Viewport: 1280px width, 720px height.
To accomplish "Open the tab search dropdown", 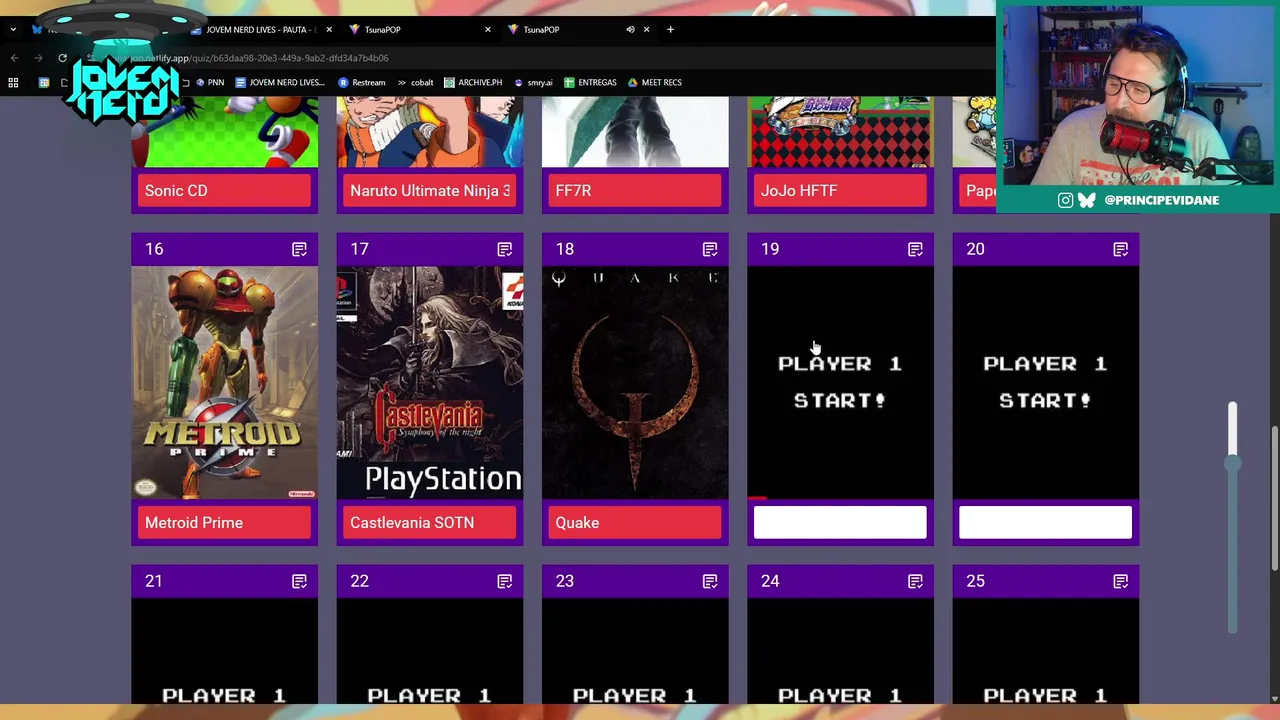I will 13,29.
